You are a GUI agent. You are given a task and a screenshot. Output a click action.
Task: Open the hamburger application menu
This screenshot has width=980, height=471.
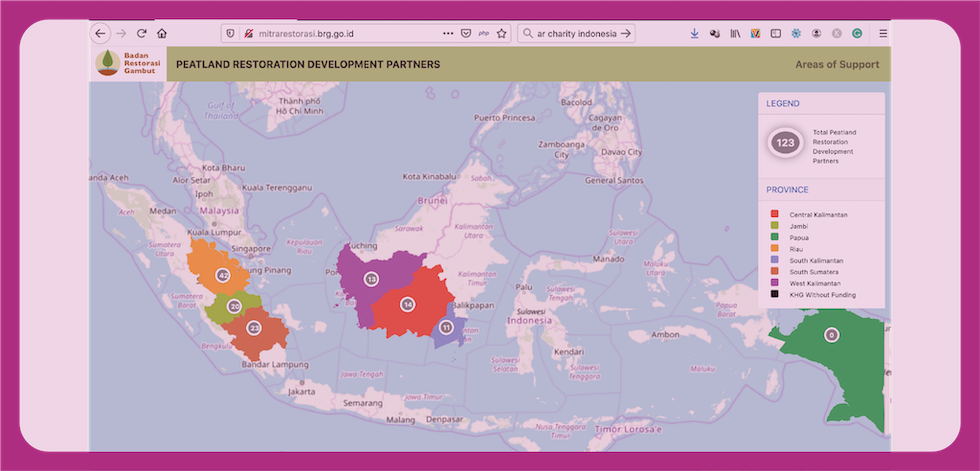click(883, 34)
